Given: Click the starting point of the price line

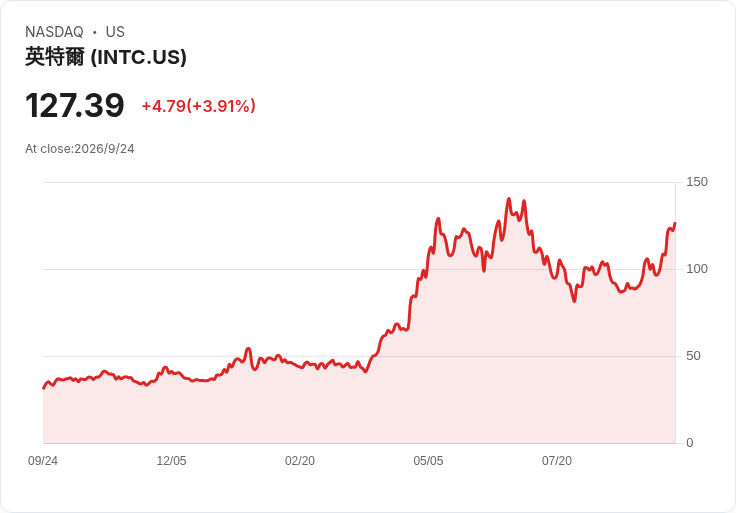Looking at the screenshot, I should (44, 388).
